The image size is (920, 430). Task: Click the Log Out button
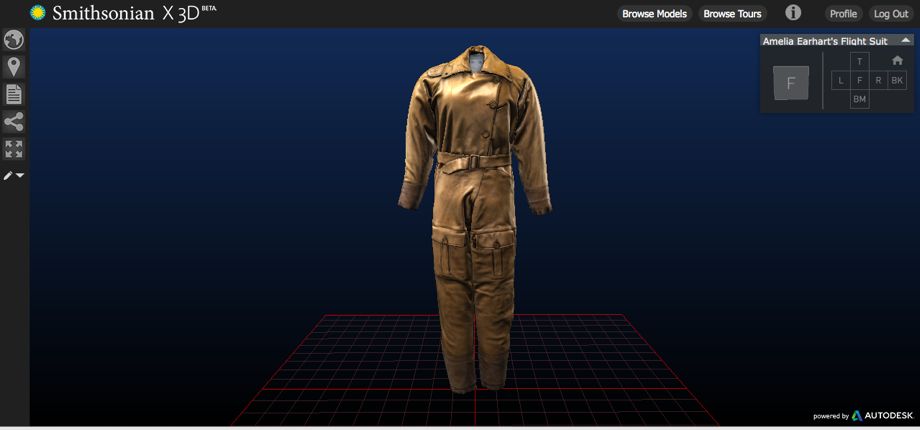890,14
